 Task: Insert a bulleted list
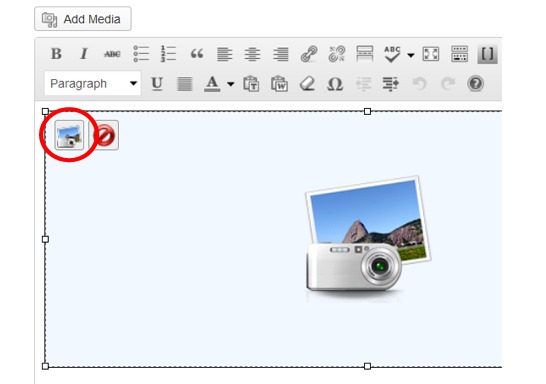coord(141,54)
